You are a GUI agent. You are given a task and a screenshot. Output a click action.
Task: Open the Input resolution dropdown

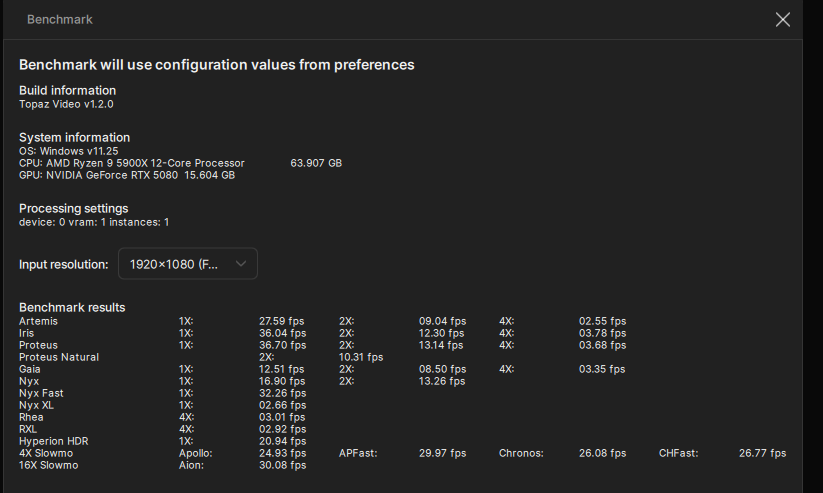click(187, 264)
